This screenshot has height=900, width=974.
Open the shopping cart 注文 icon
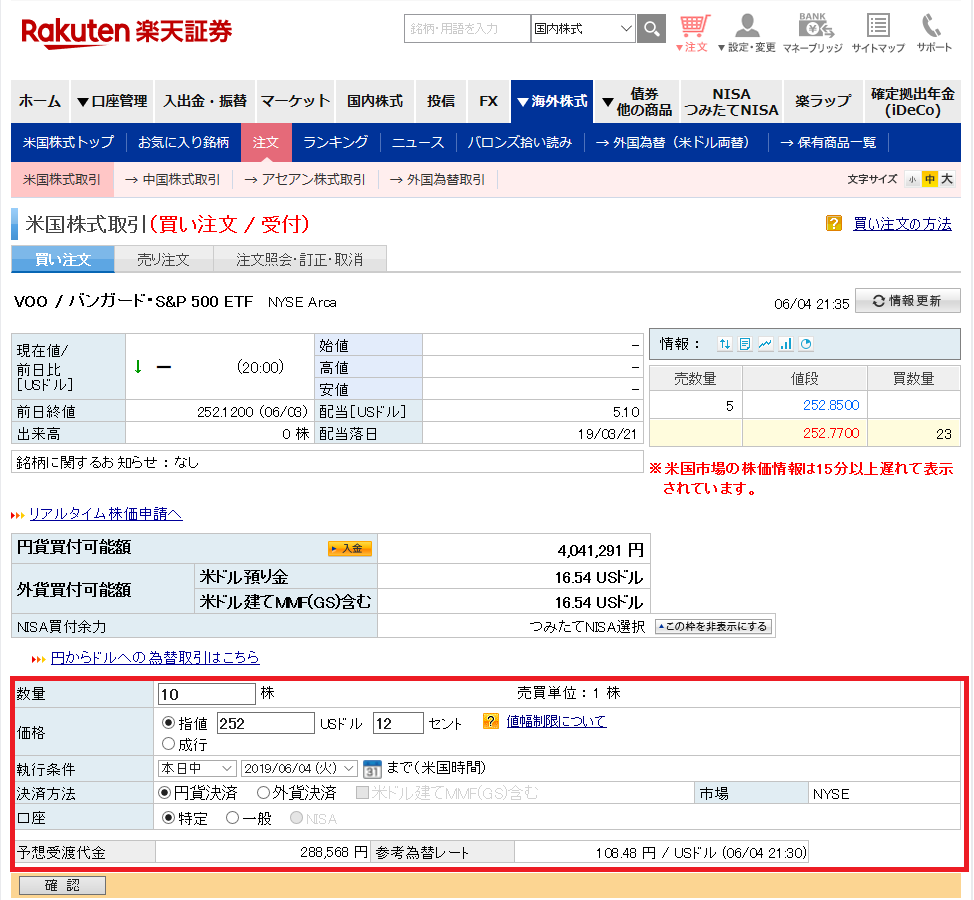pos(693,32)
